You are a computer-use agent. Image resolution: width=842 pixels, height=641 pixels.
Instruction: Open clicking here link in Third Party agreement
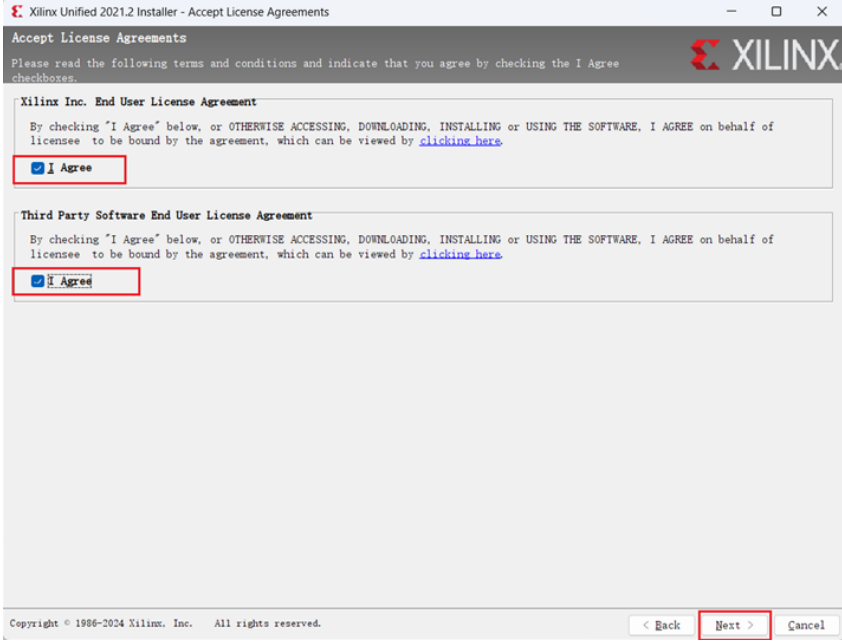(x=460, y=254)
